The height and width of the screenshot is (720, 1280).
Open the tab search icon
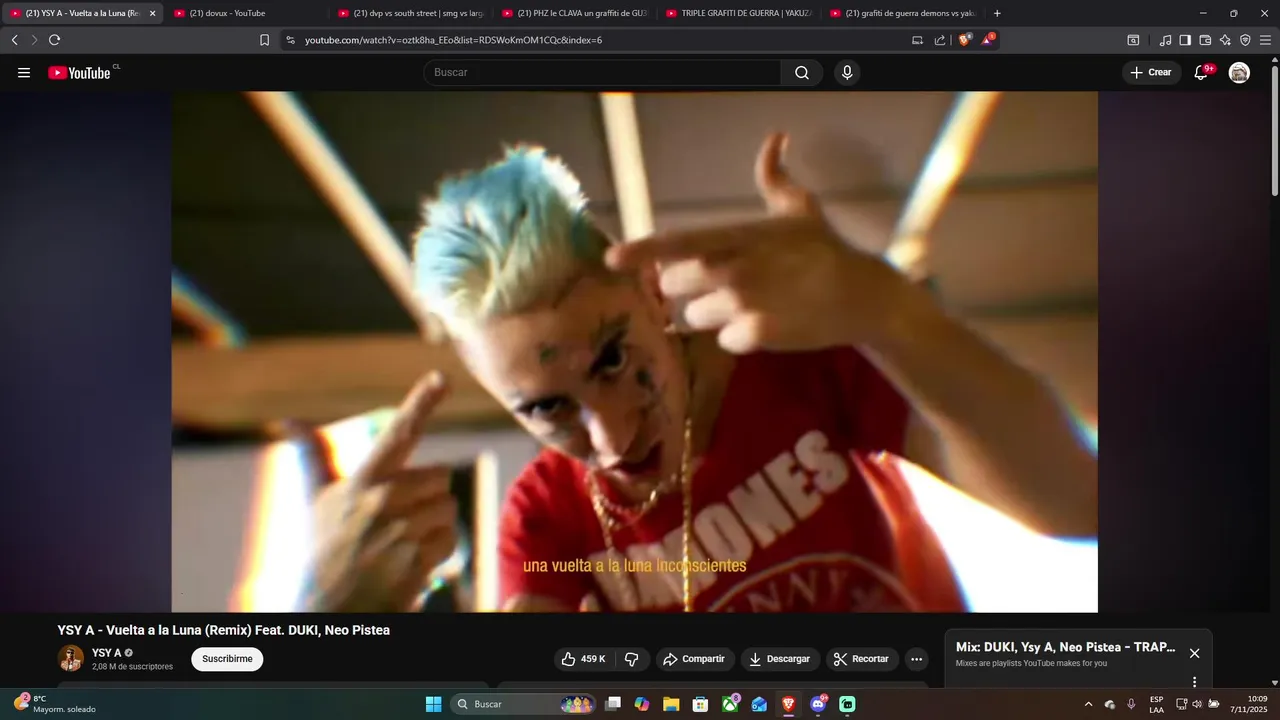(x=1133, y=40)
